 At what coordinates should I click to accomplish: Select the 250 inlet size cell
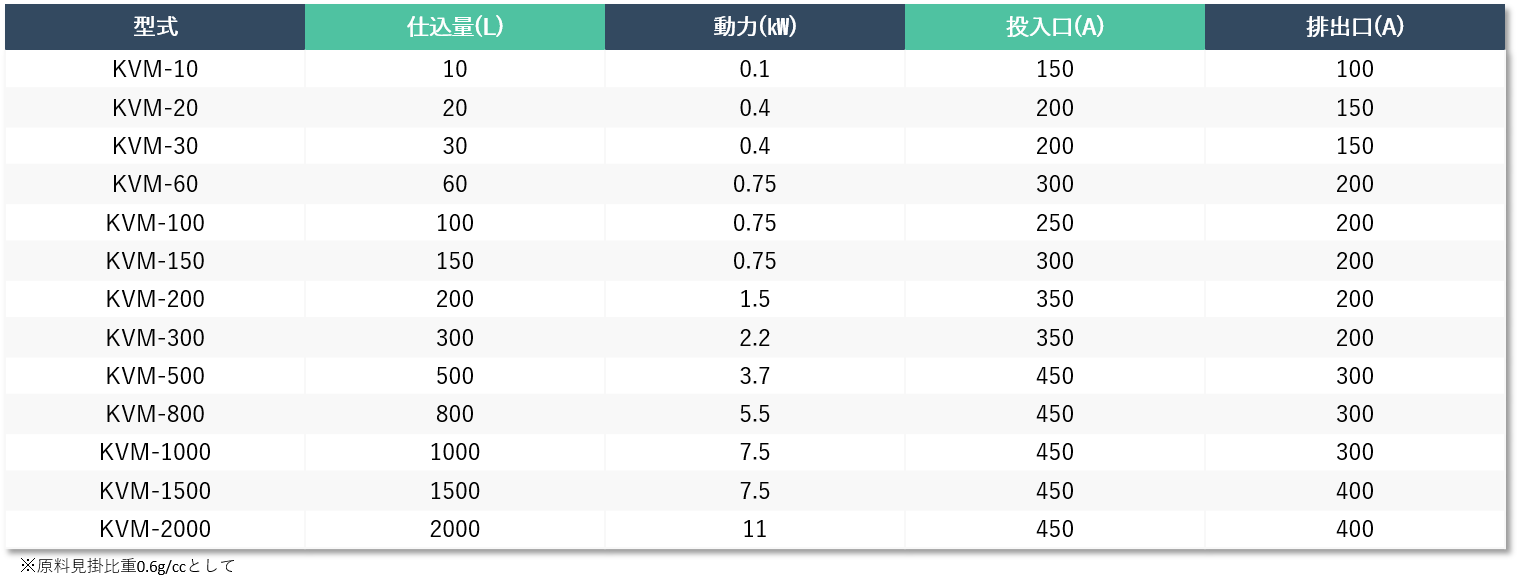point(1055,223)
